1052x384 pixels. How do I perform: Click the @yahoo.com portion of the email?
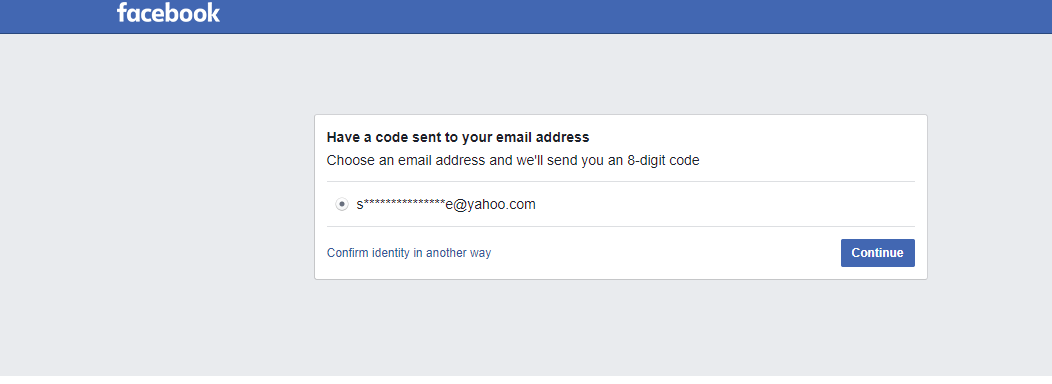click(x=495, y=204)
